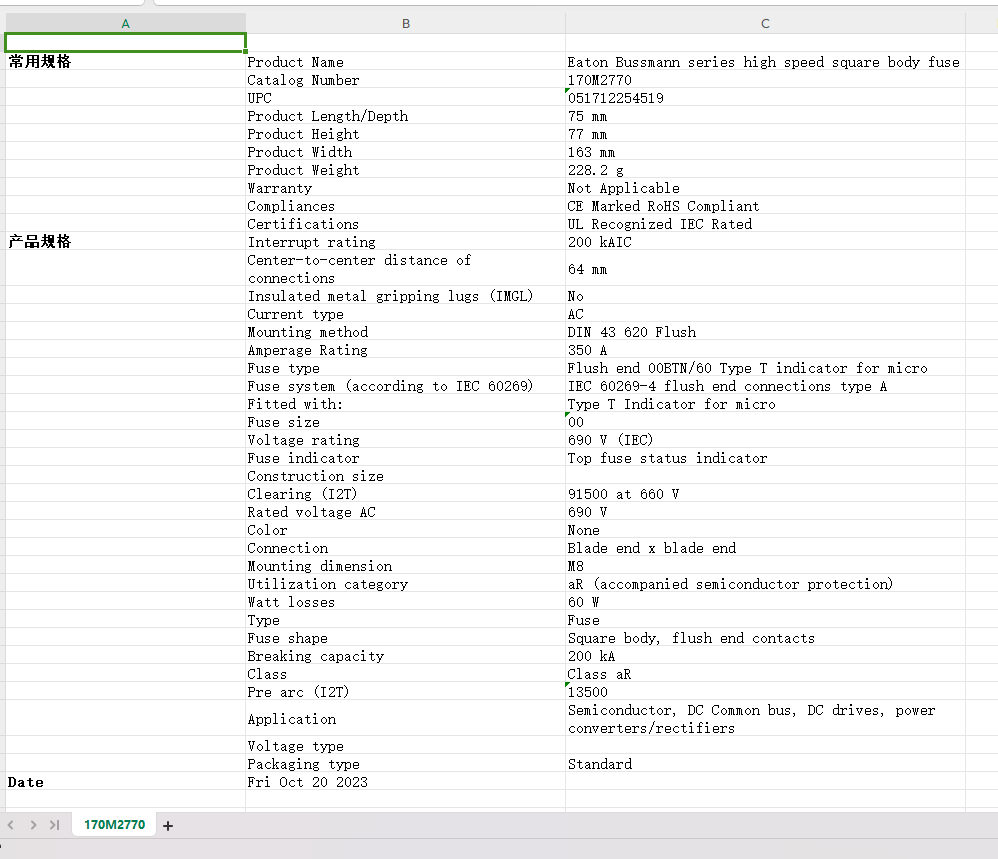
Task: Select cell 'Product Width'
Action: [405, 151]
